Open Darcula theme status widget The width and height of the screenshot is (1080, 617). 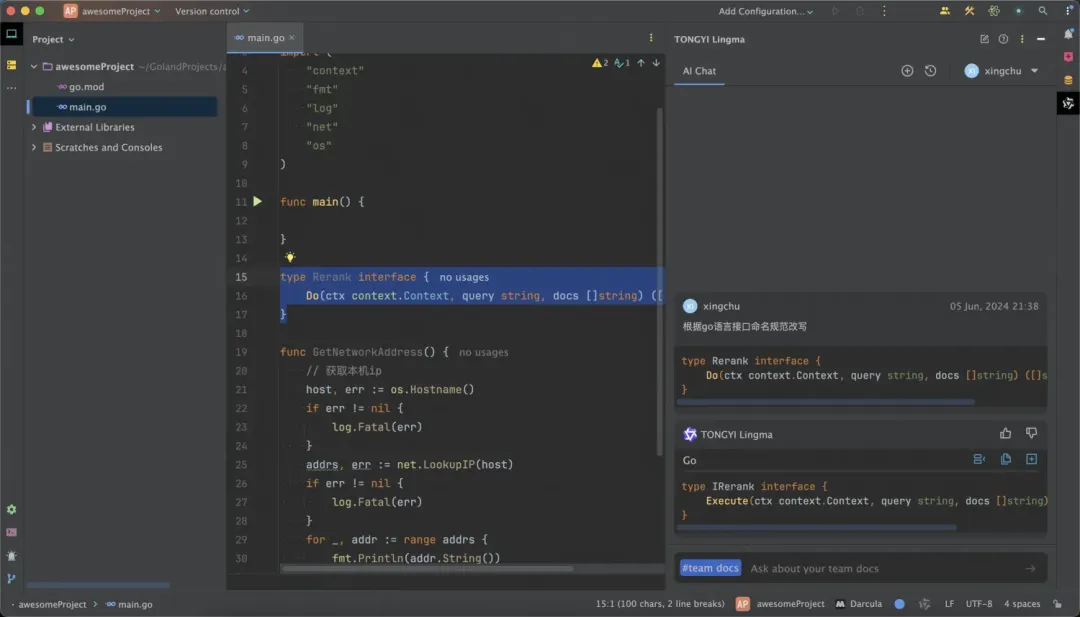859,604
